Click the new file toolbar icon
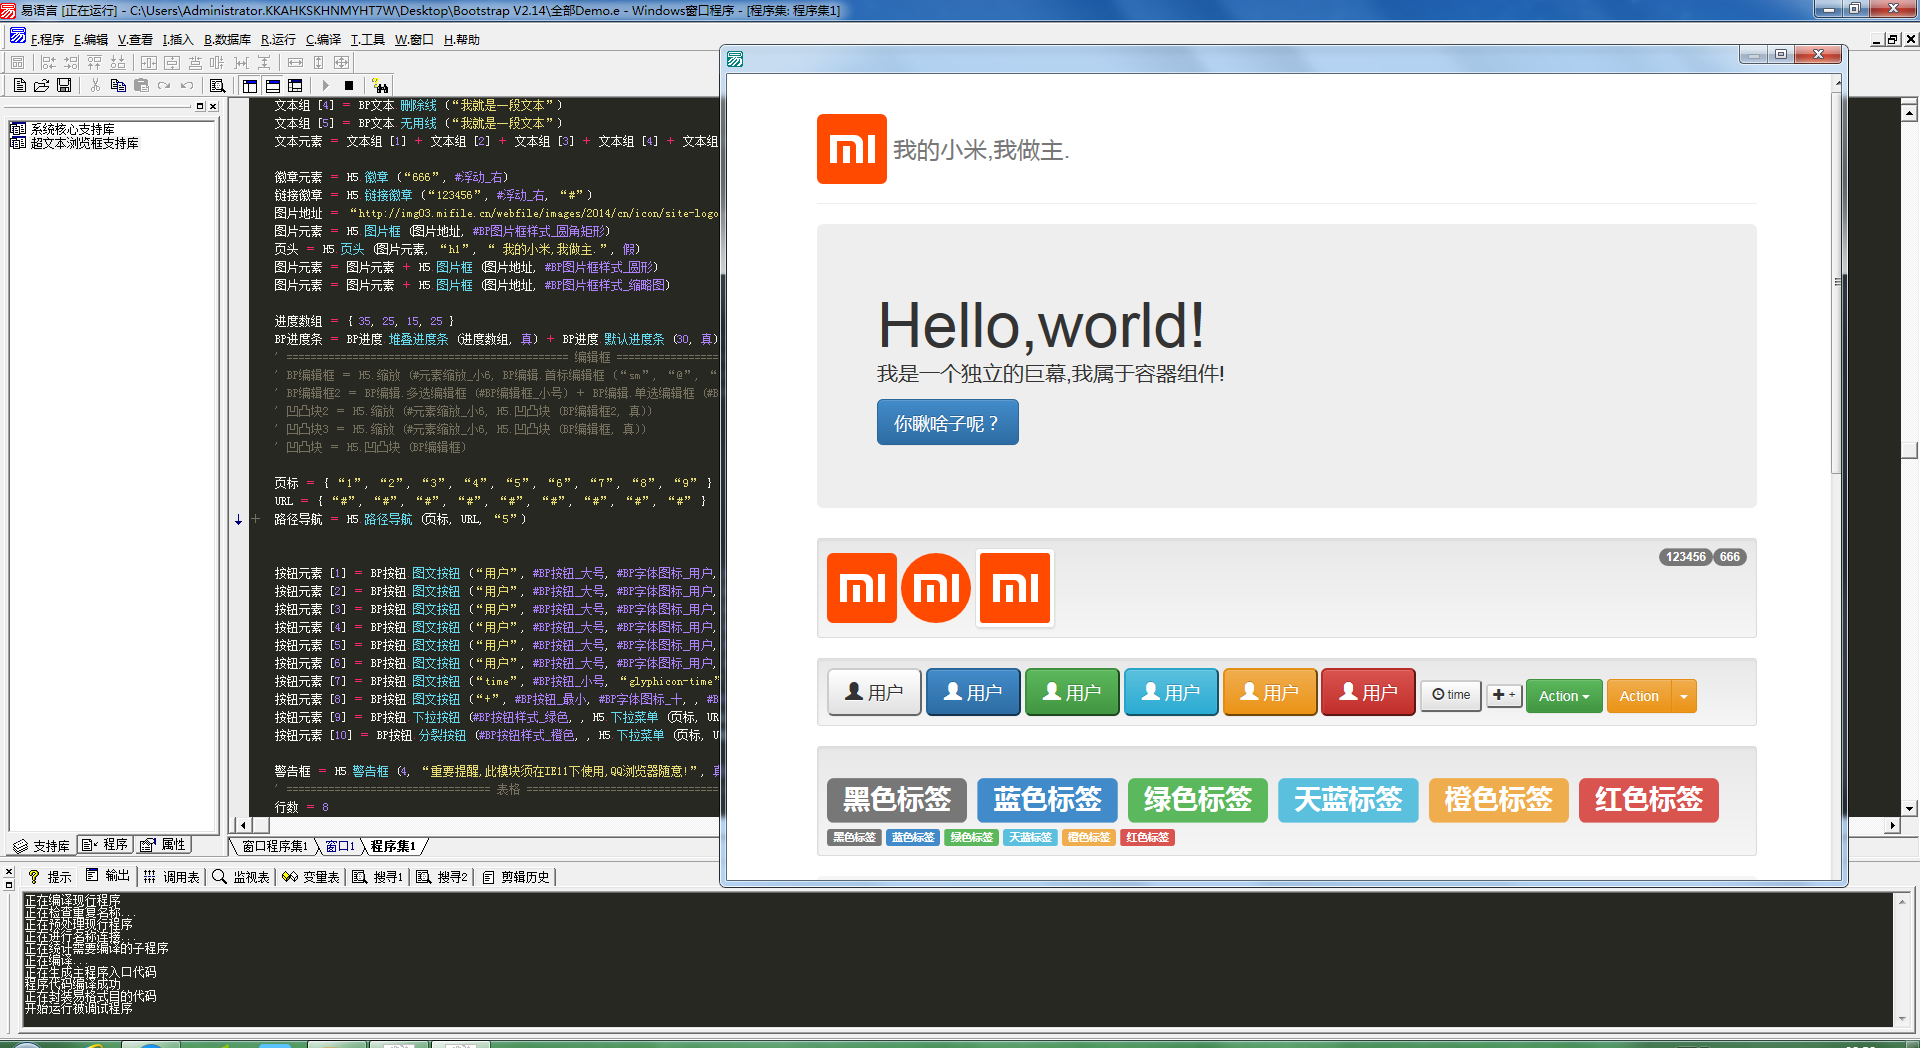Viewport: 1920px width, 1048px height. pyautogui.click(x=19, y=86)
